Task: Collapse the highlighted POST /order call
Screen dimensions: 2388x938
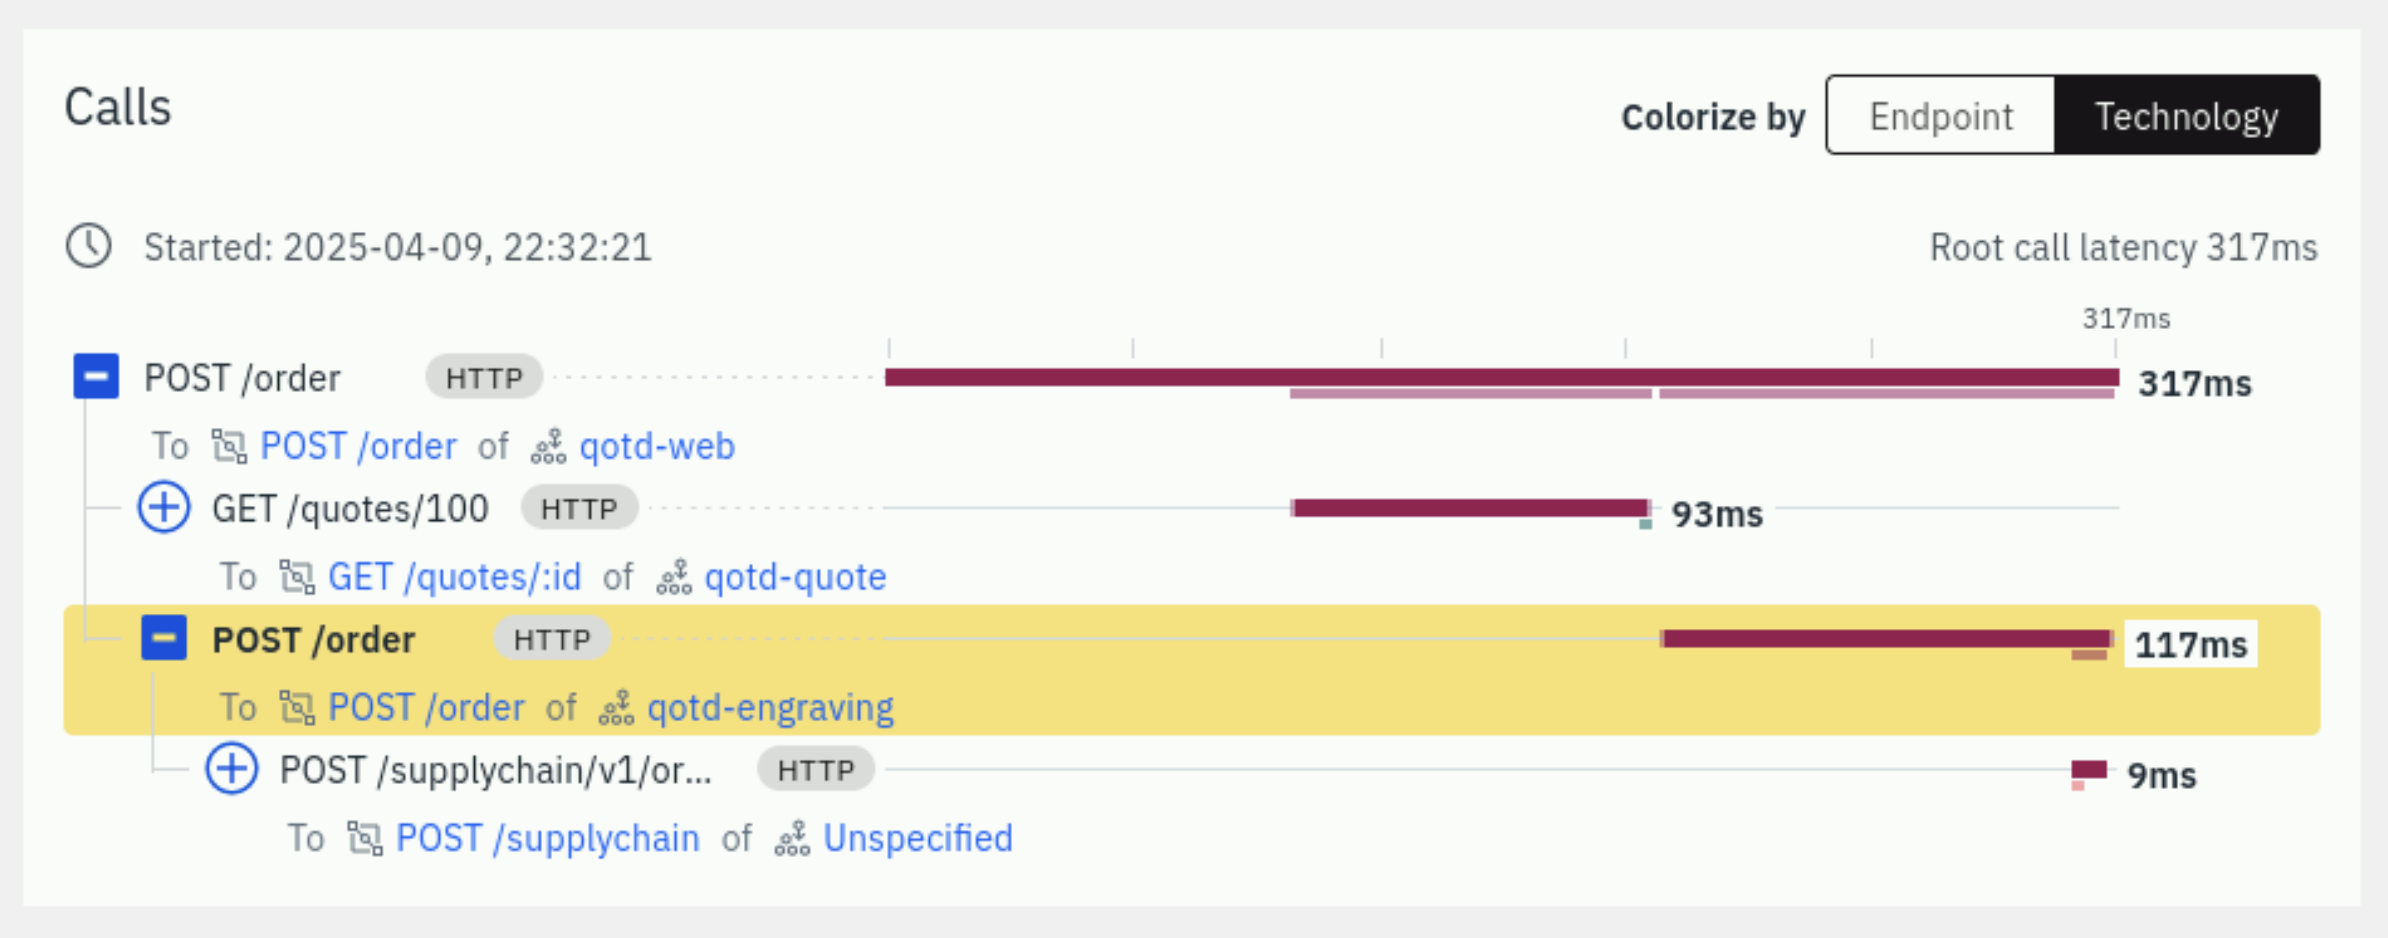Action: coord(164,638)
